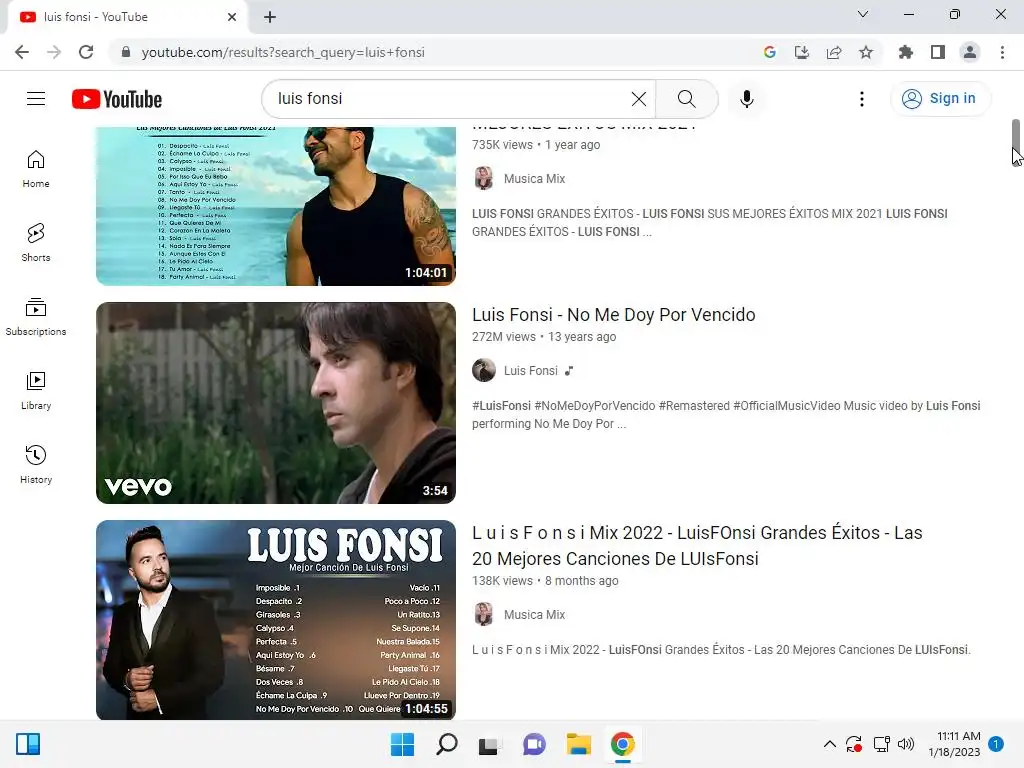
Task: Open No Me Doy Por Vencido thumbnail
Action: click(276, 402)
